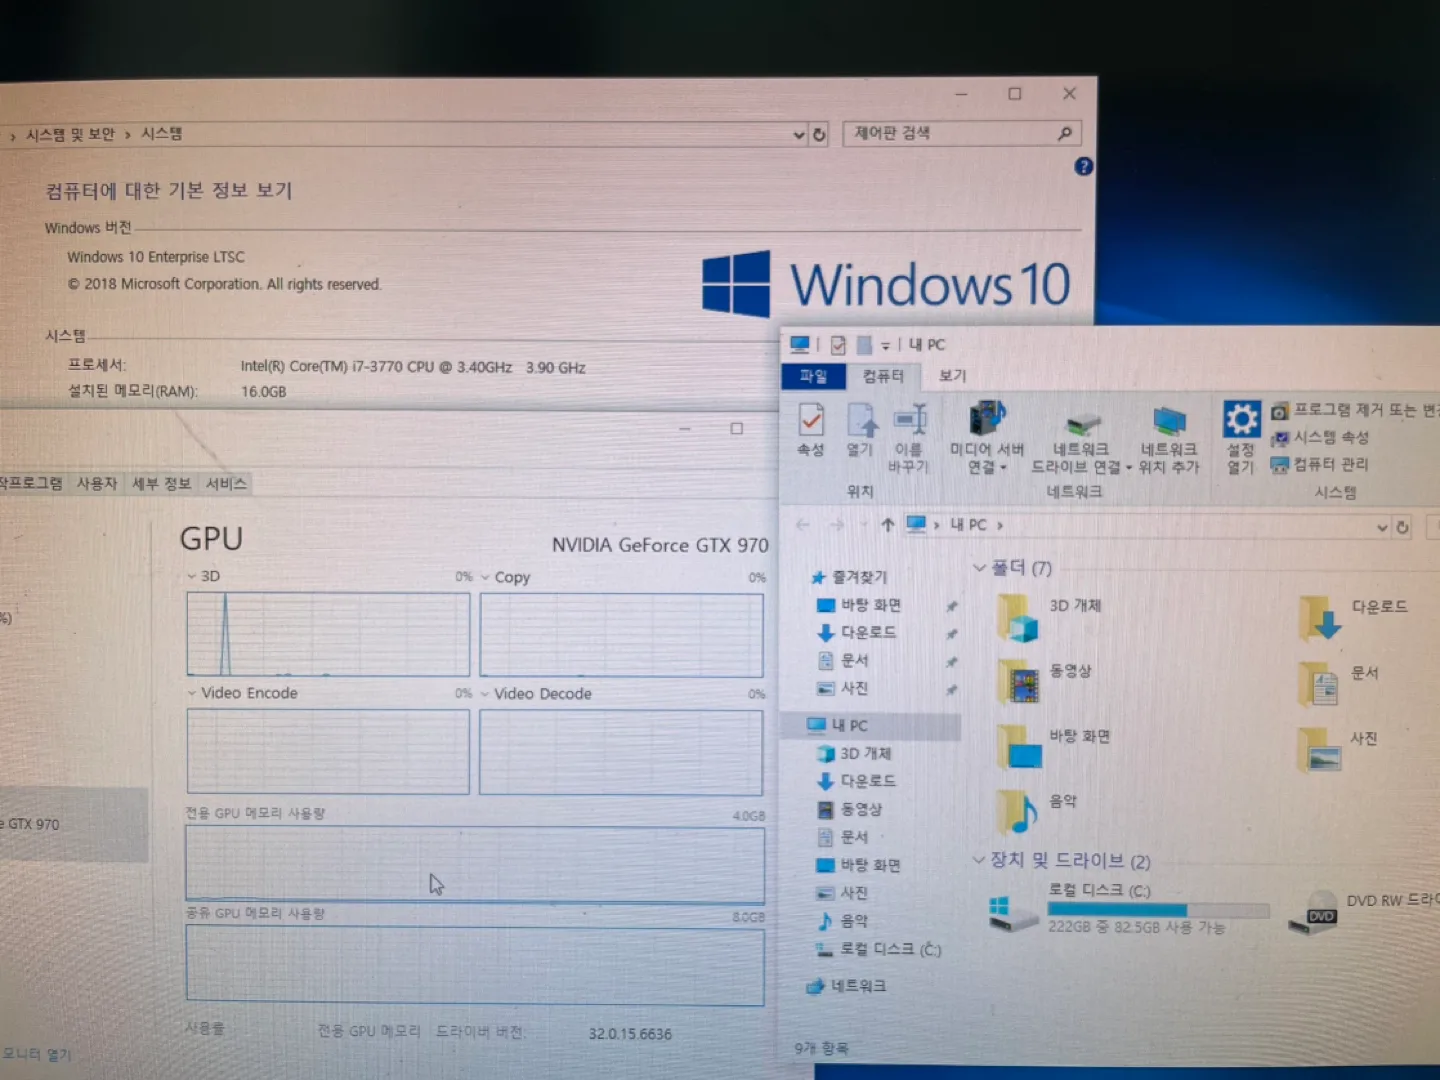Click quick access toolbar checkmark icon
The width and height of the screenshot is (1440, 1080).
pos(838,345)
